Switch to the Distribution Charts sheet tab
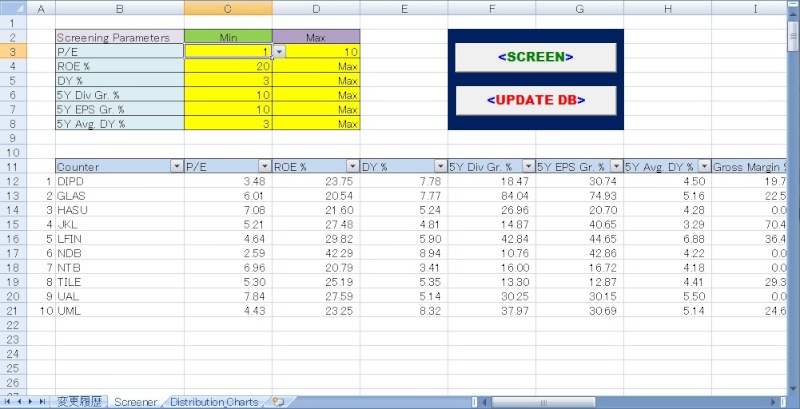 click(x=214, y=402)
